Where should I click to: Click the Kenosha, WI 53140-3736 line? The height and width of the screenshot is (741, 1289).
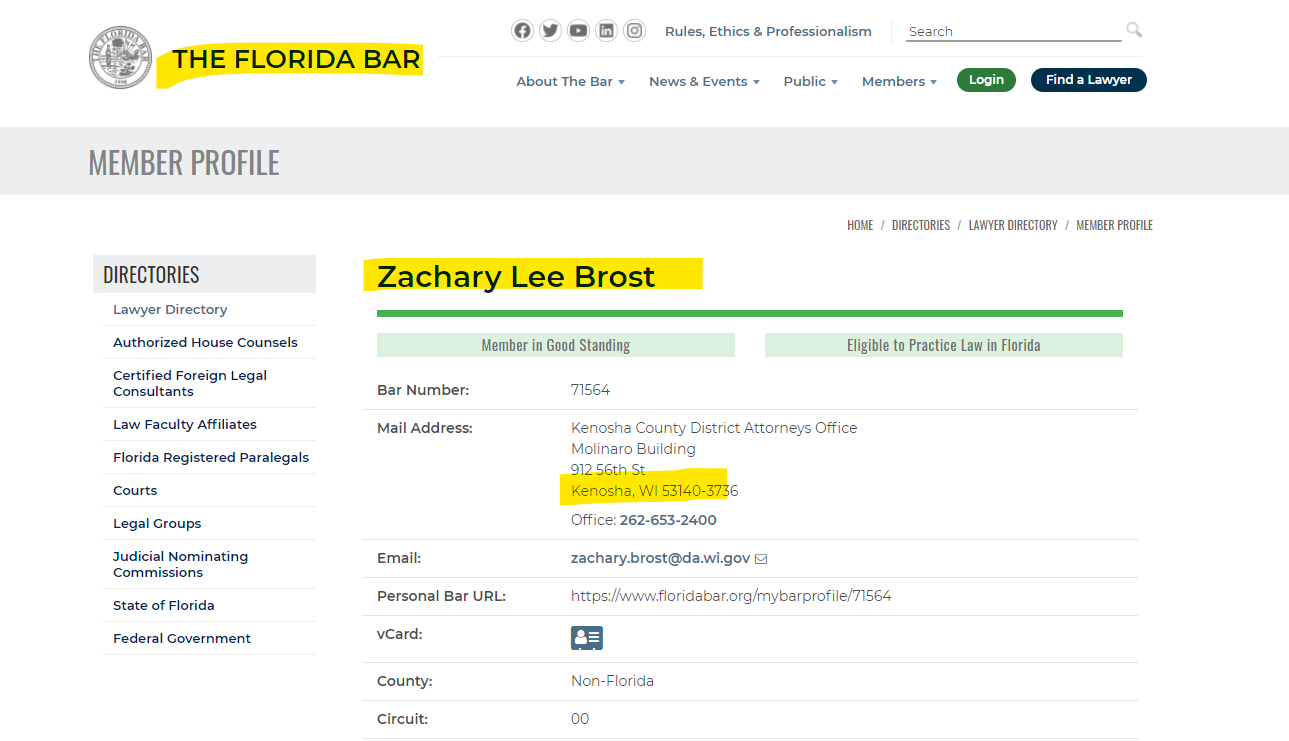click(x=655, y=491)
